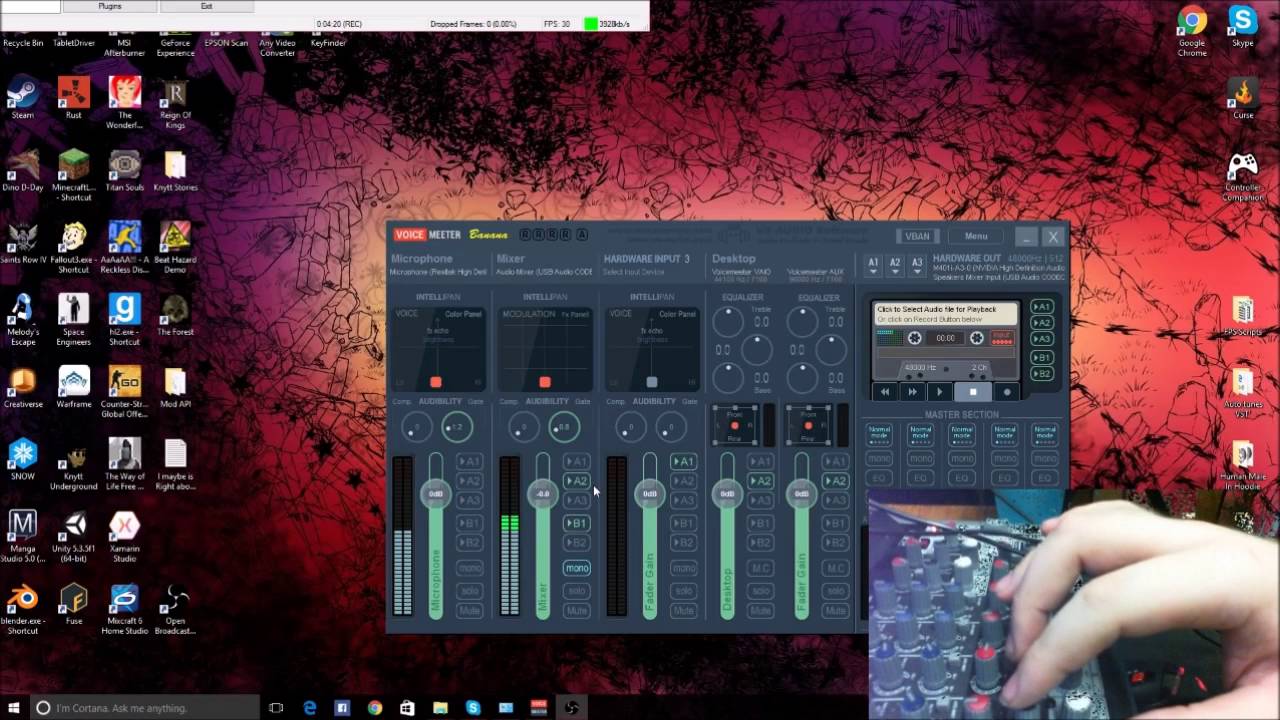Solo the Microphone strip
The image size is (1280, 720).
[x=469, y=590]
